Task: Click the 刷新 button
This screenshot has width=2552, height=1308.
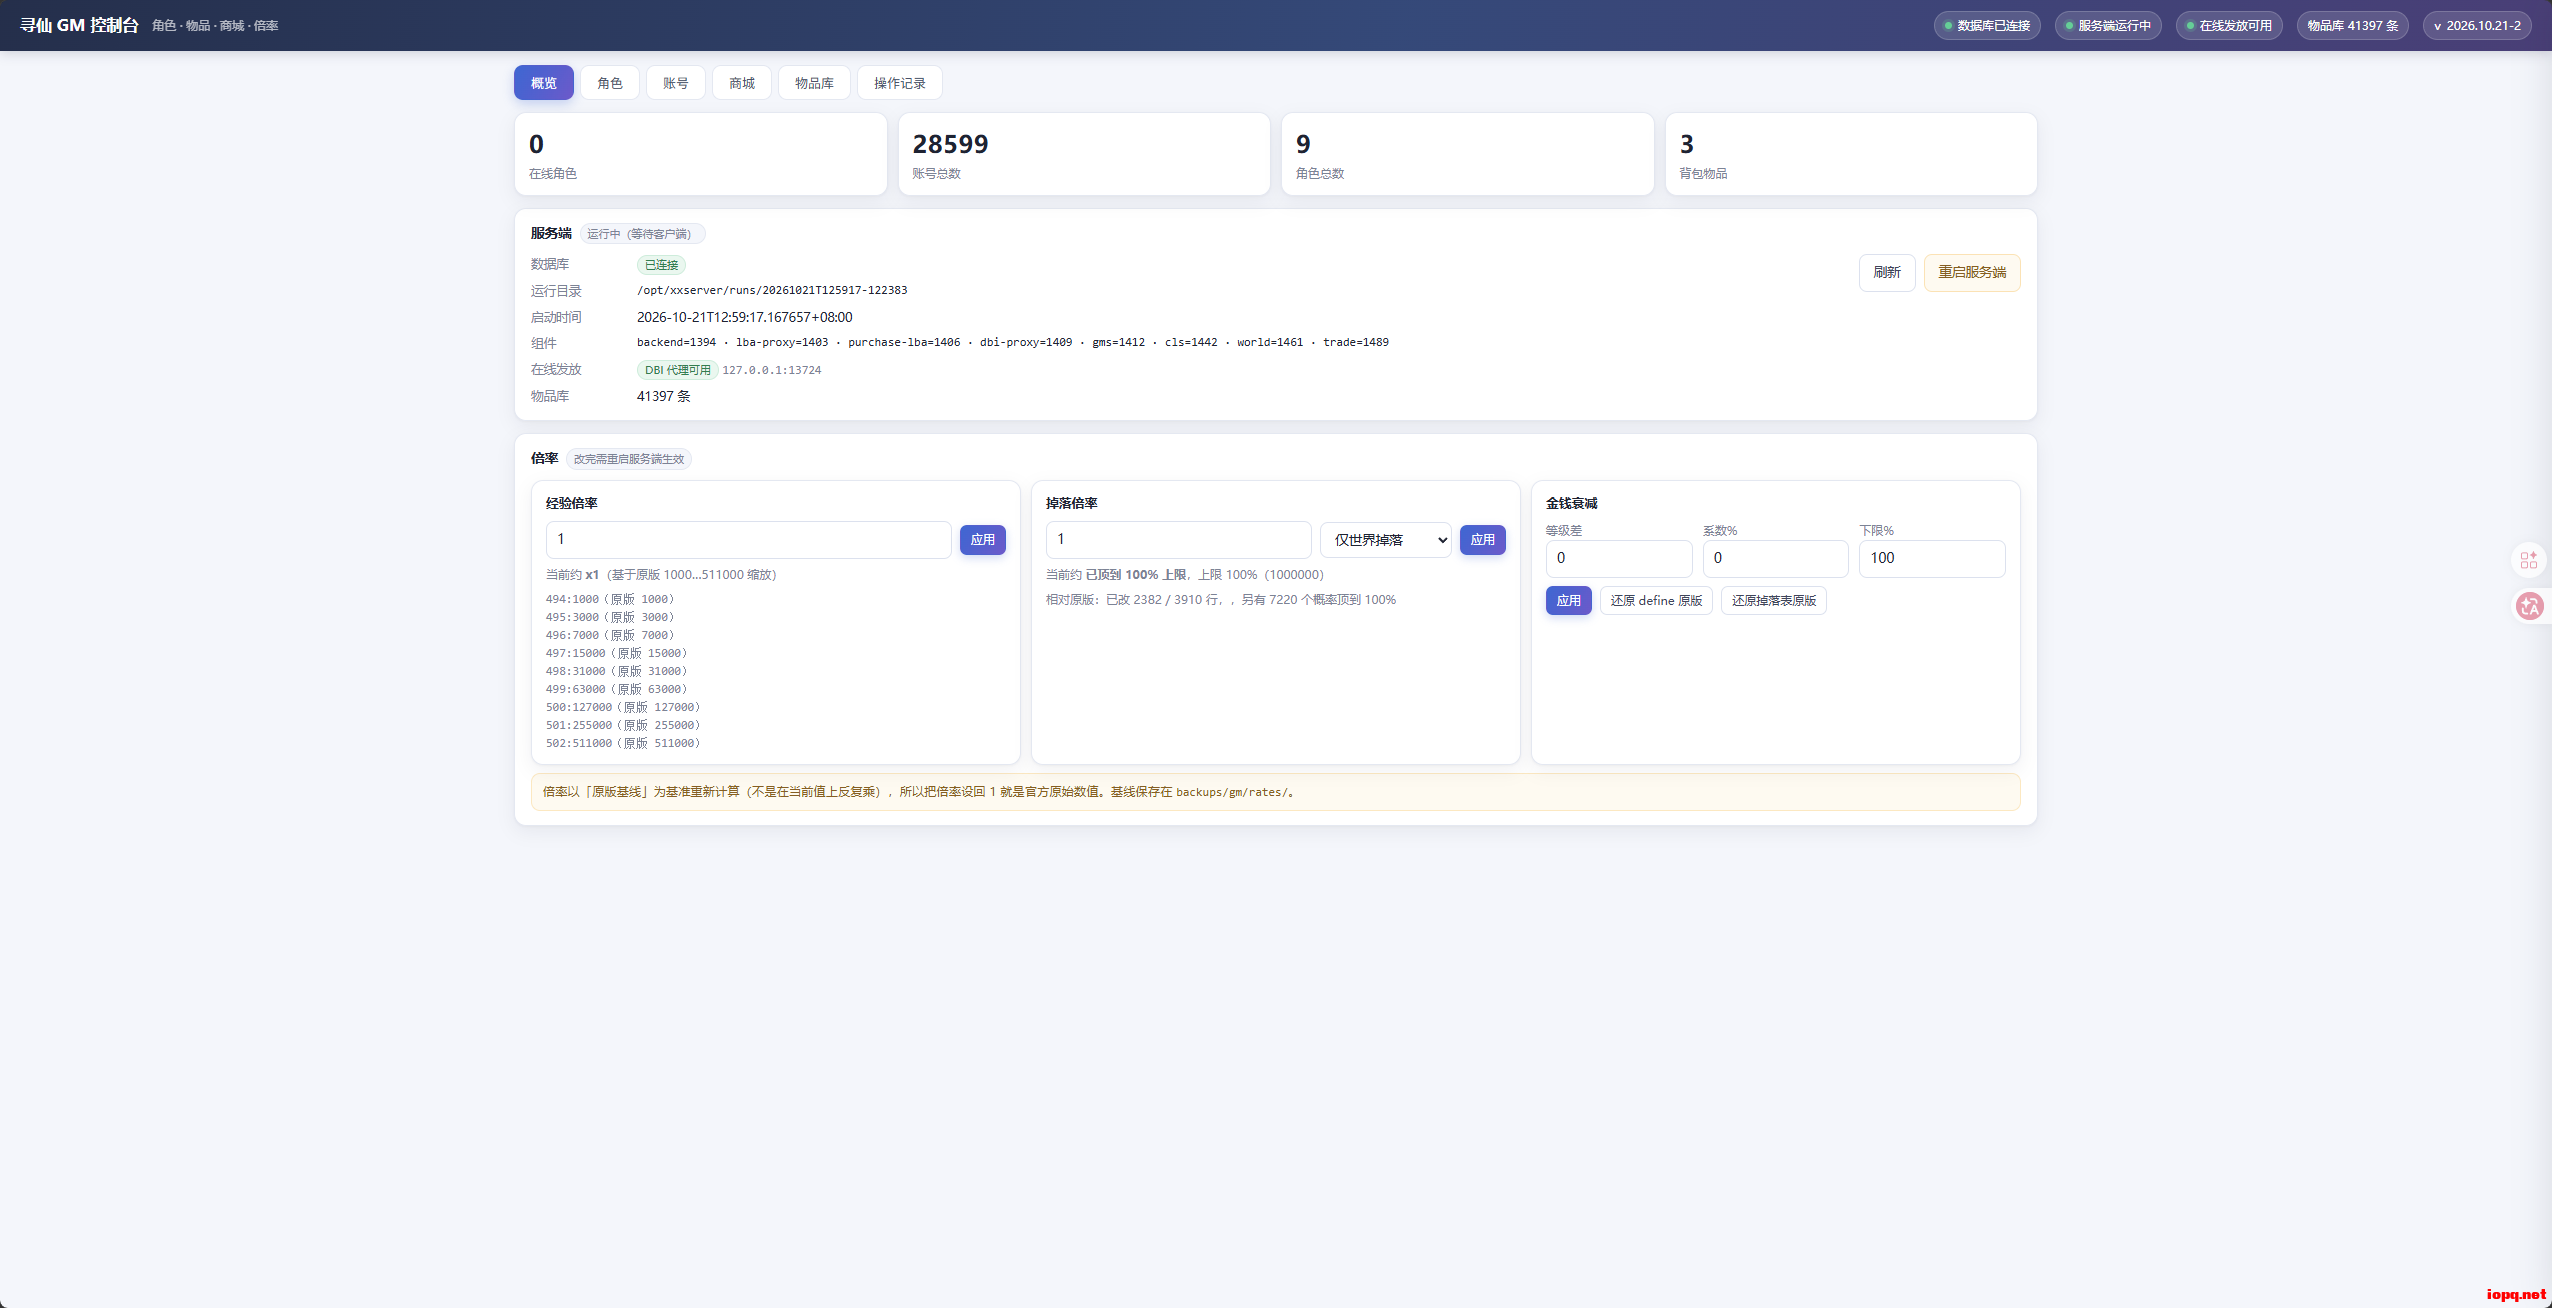Action: pos(1887,272)
